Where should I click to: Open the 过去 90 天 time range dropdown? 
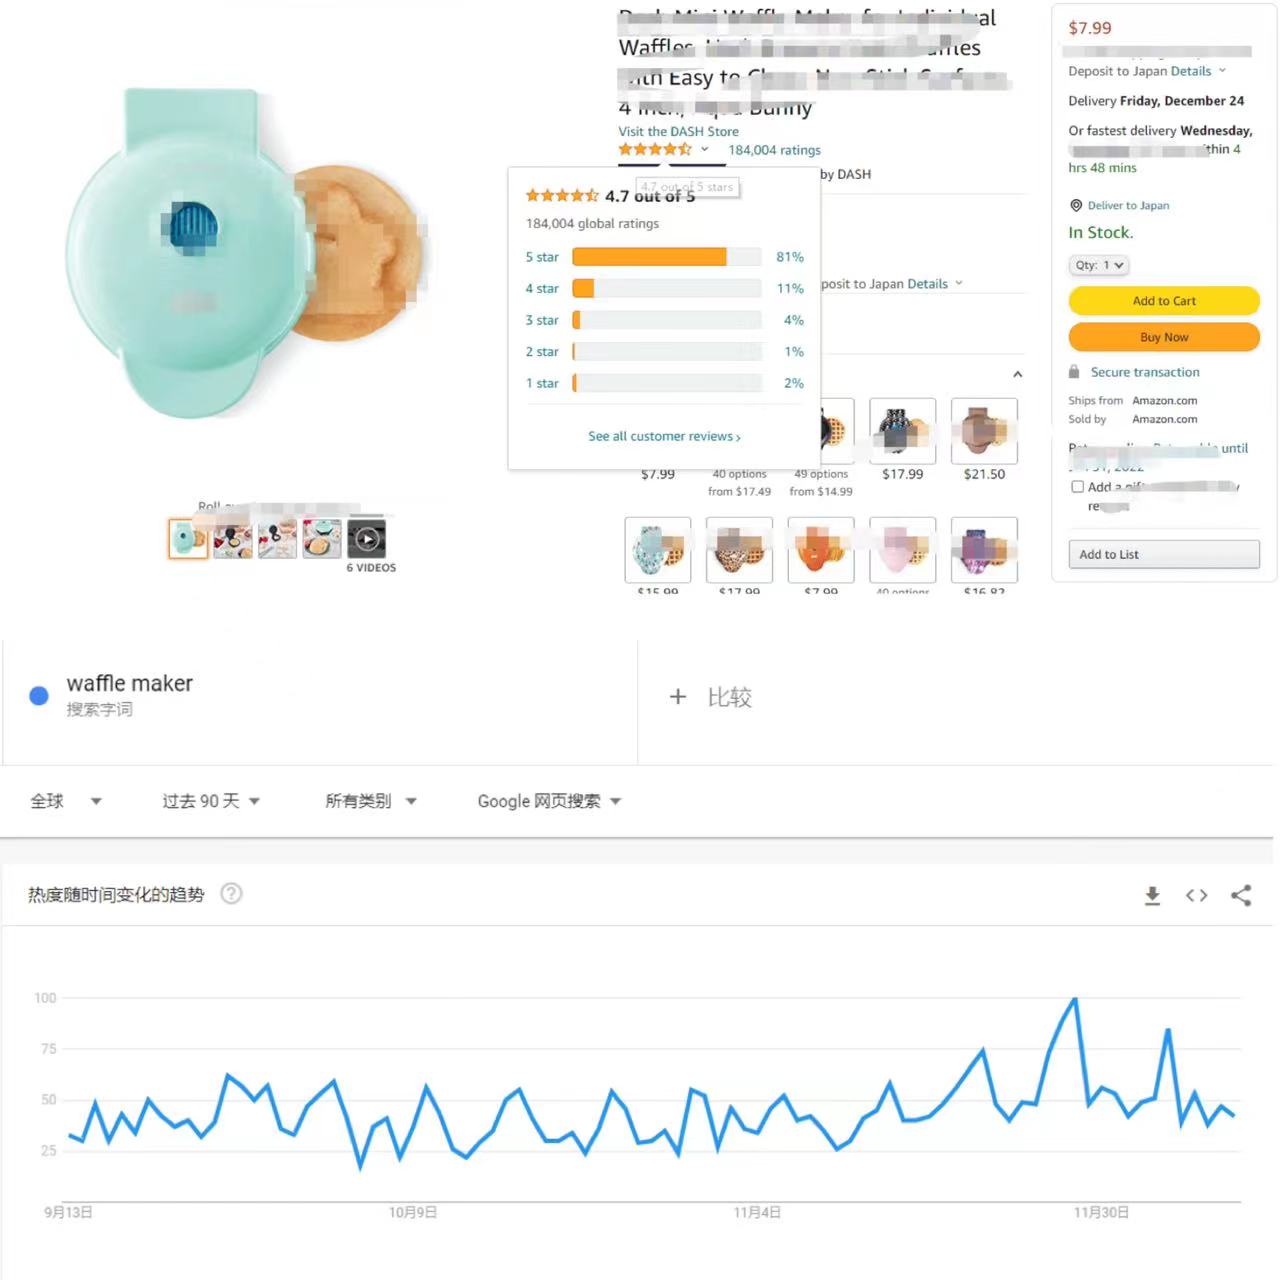point(211,801)
